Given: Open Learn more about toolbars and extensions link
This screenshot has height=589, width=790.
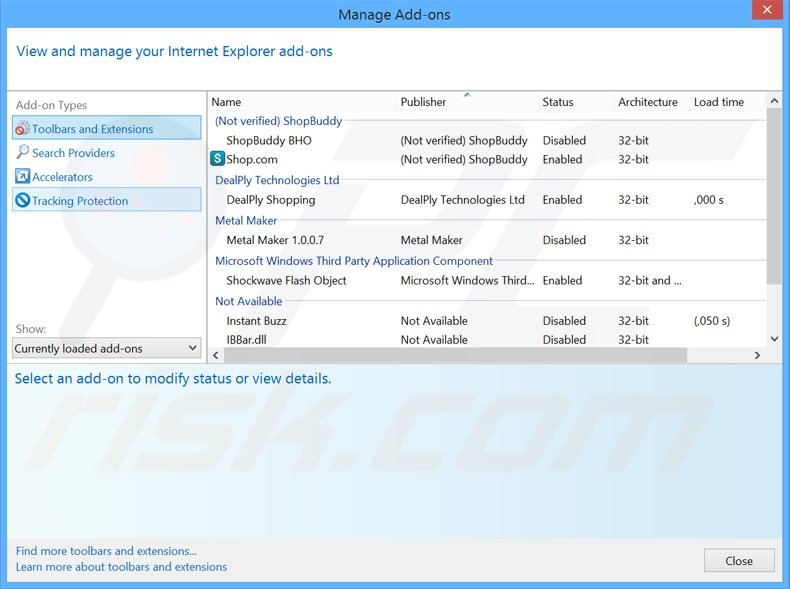Looking at the screenshot, I should pos(121,567).
